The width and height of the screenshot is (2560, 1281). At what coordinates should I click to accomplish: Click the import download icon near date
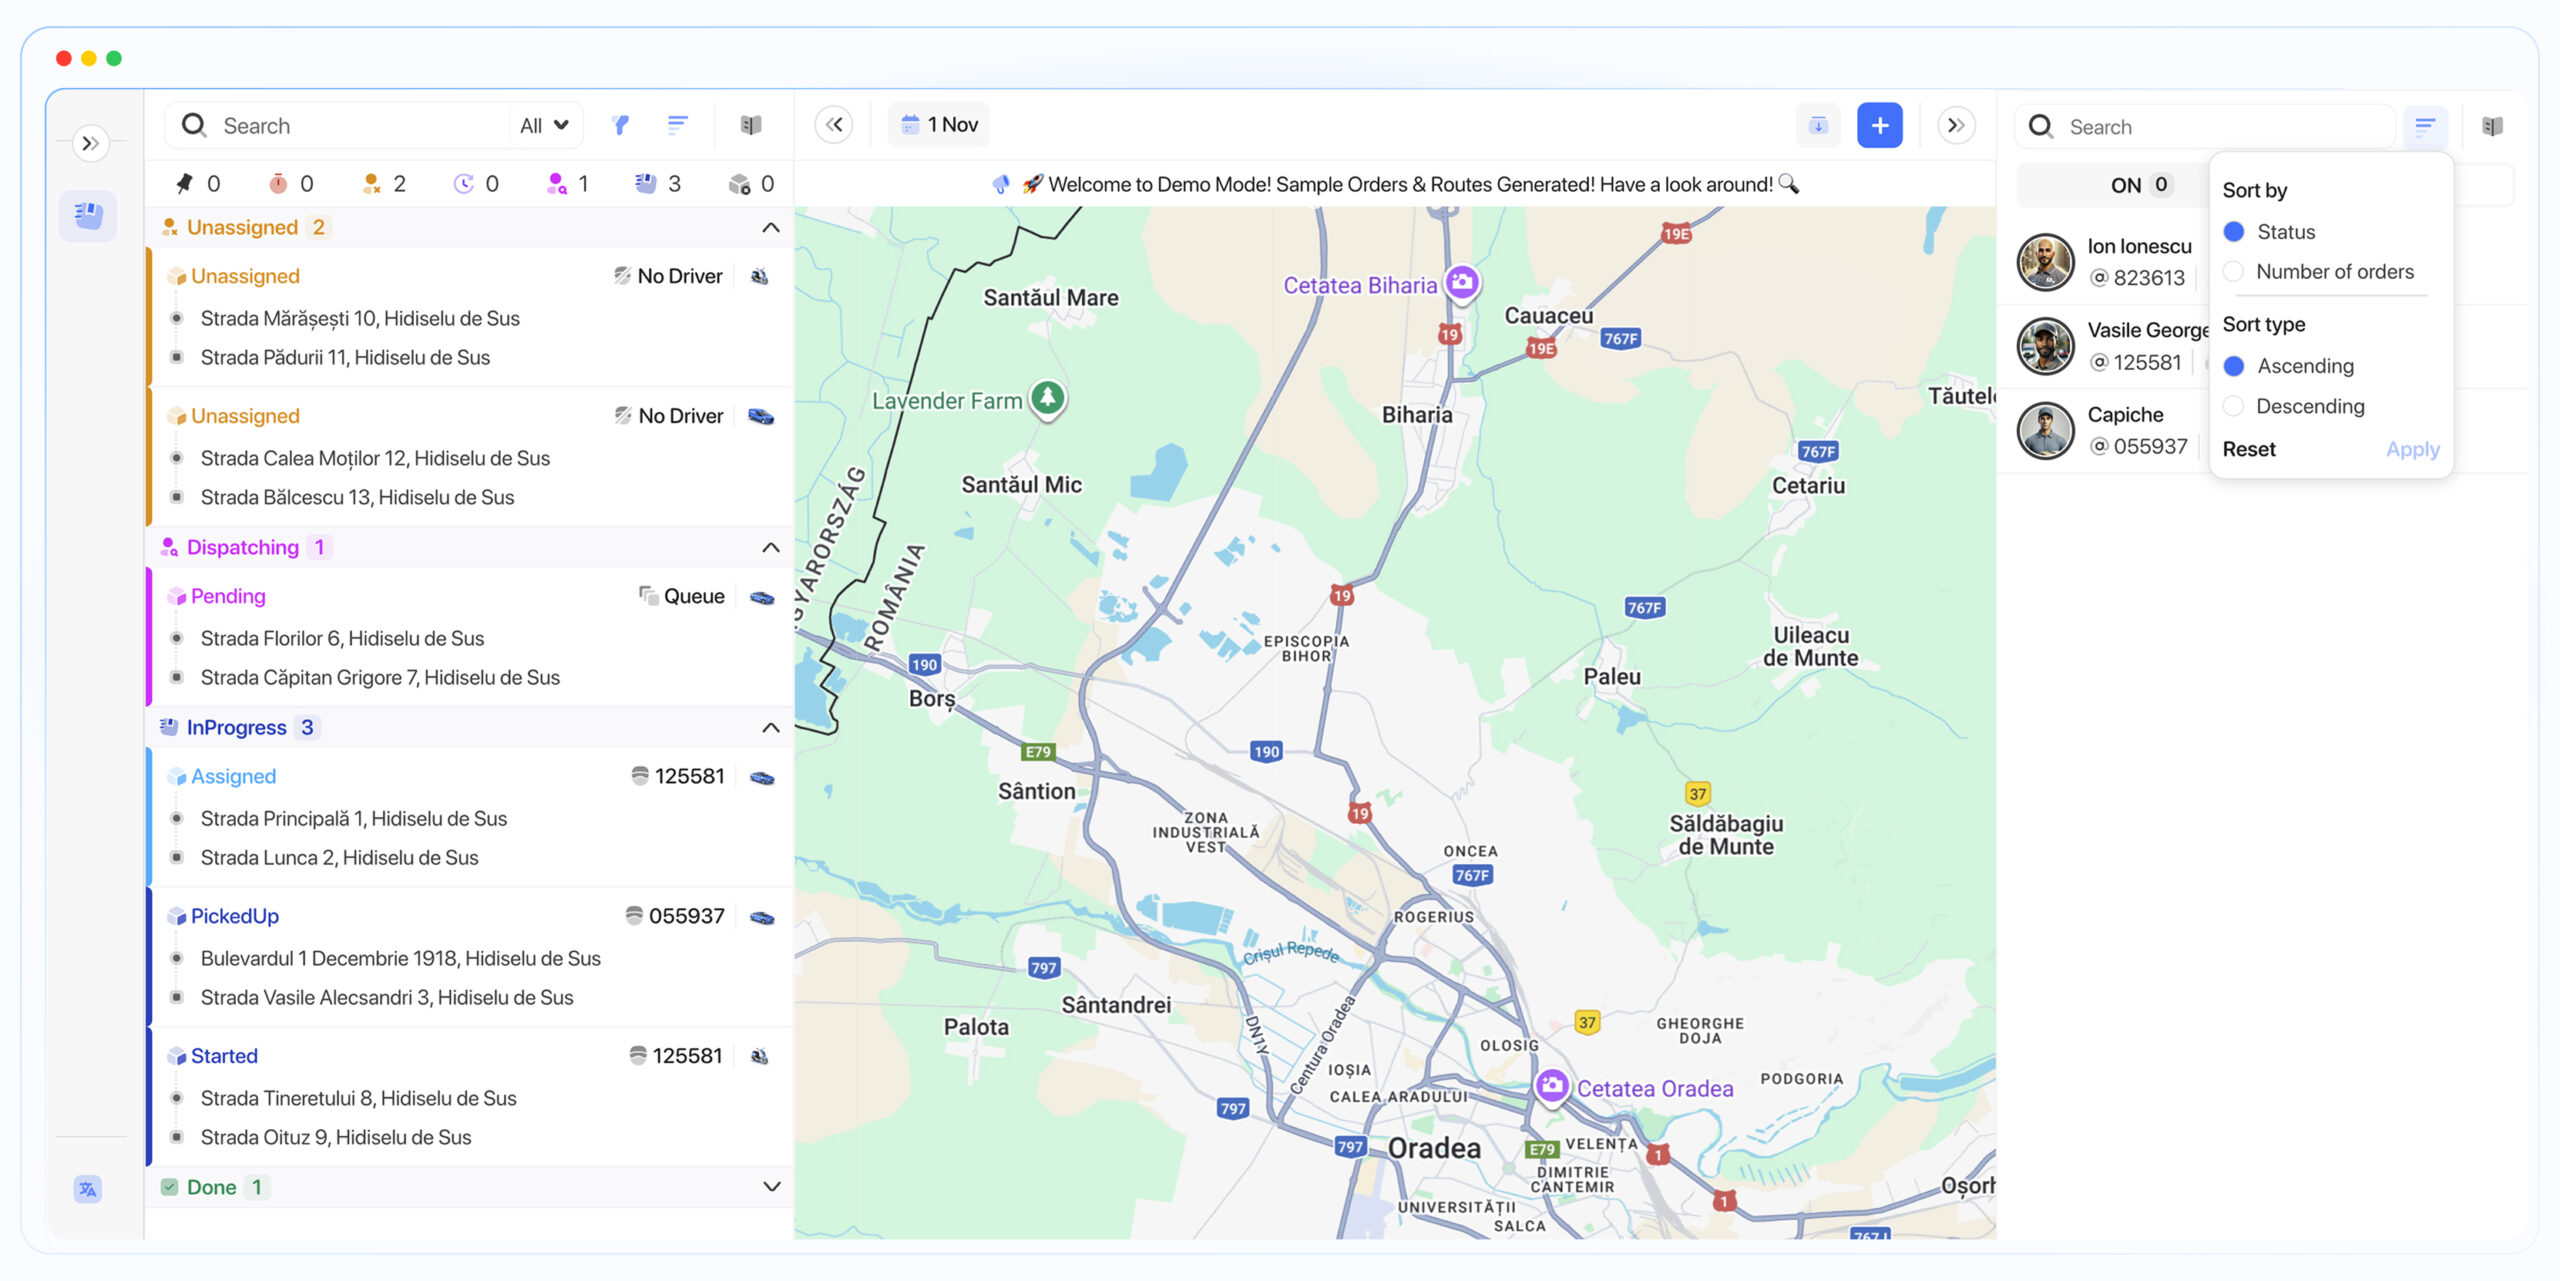(x=1818, y=125)
